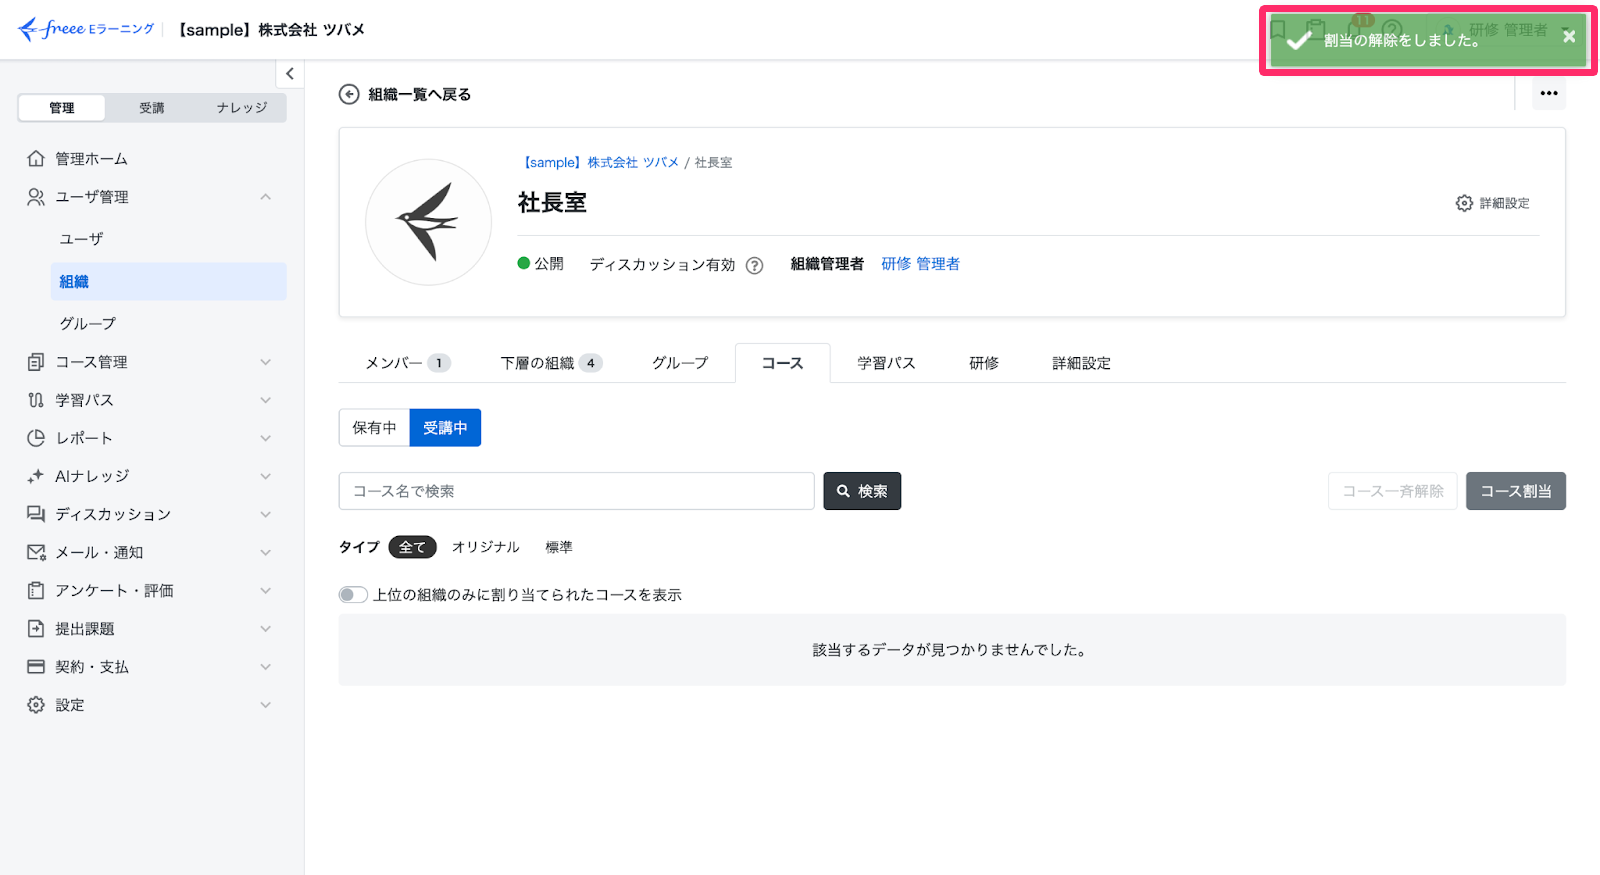Viewport: 1600px width, 875px height.
Task: Click the AIナレッジ sparkle icon
Action: click(x=36, y=476)
